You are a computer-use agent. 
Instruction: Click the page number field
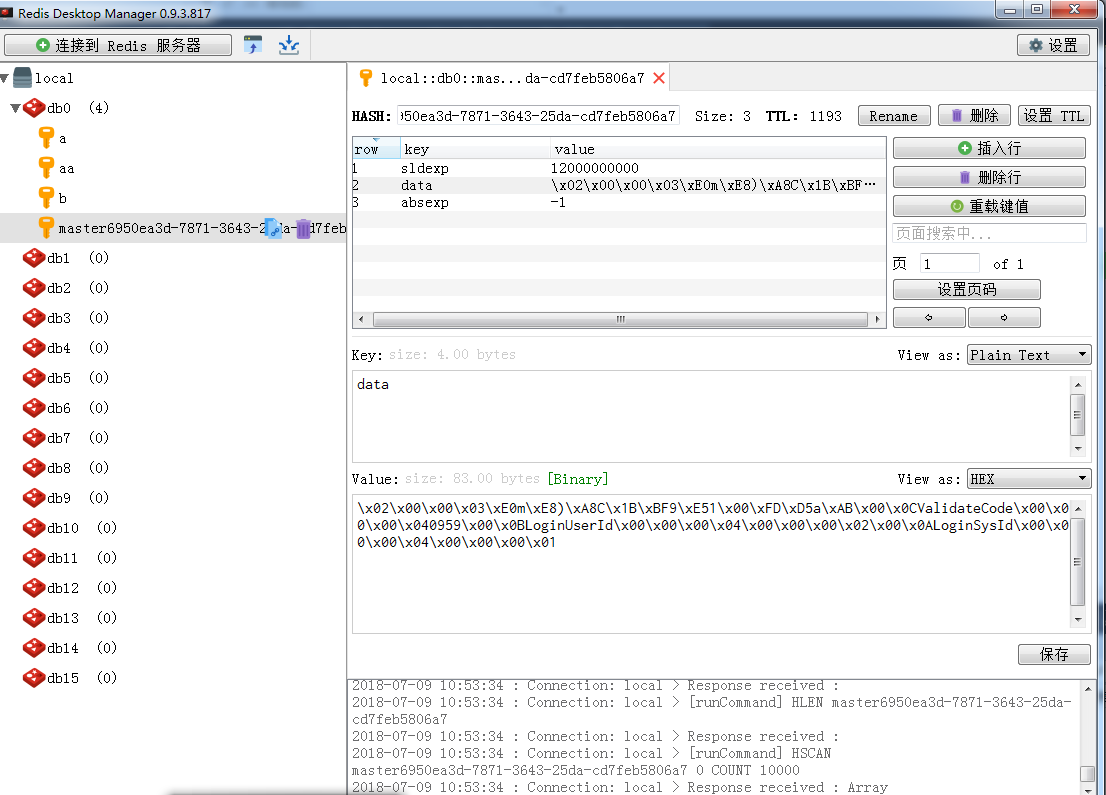pos(949,264)
